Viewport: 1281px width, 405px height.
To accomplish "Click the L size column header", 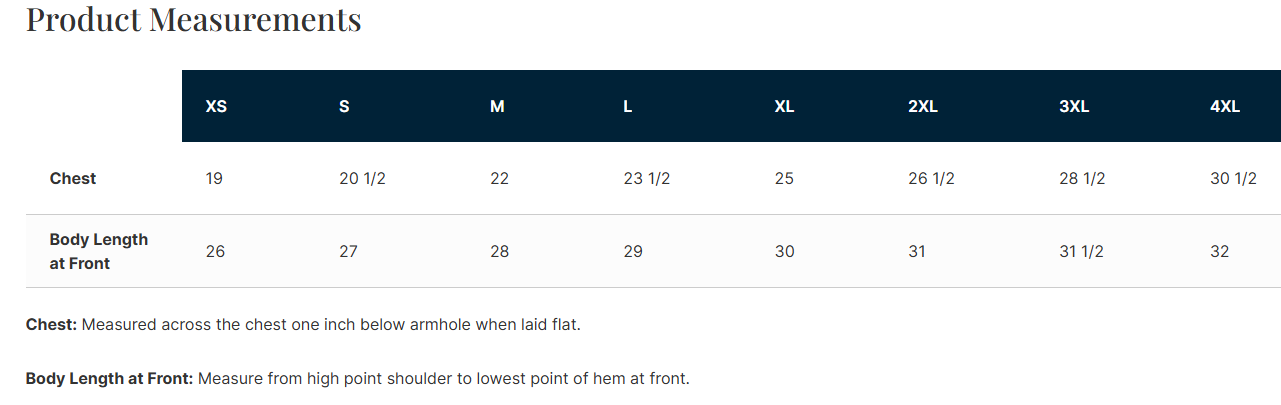I will pos(627,106).
